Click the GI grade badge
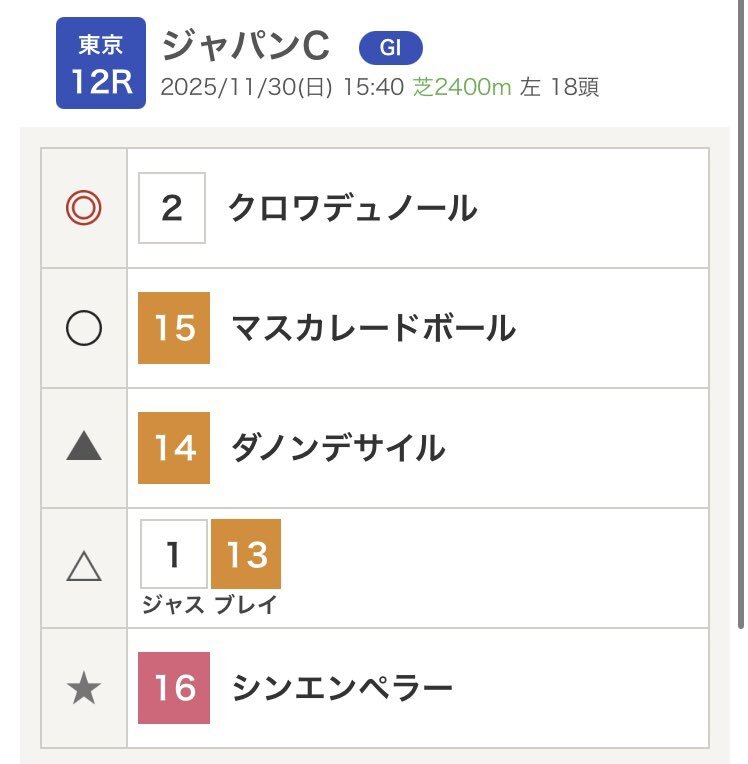 point(390,47)
